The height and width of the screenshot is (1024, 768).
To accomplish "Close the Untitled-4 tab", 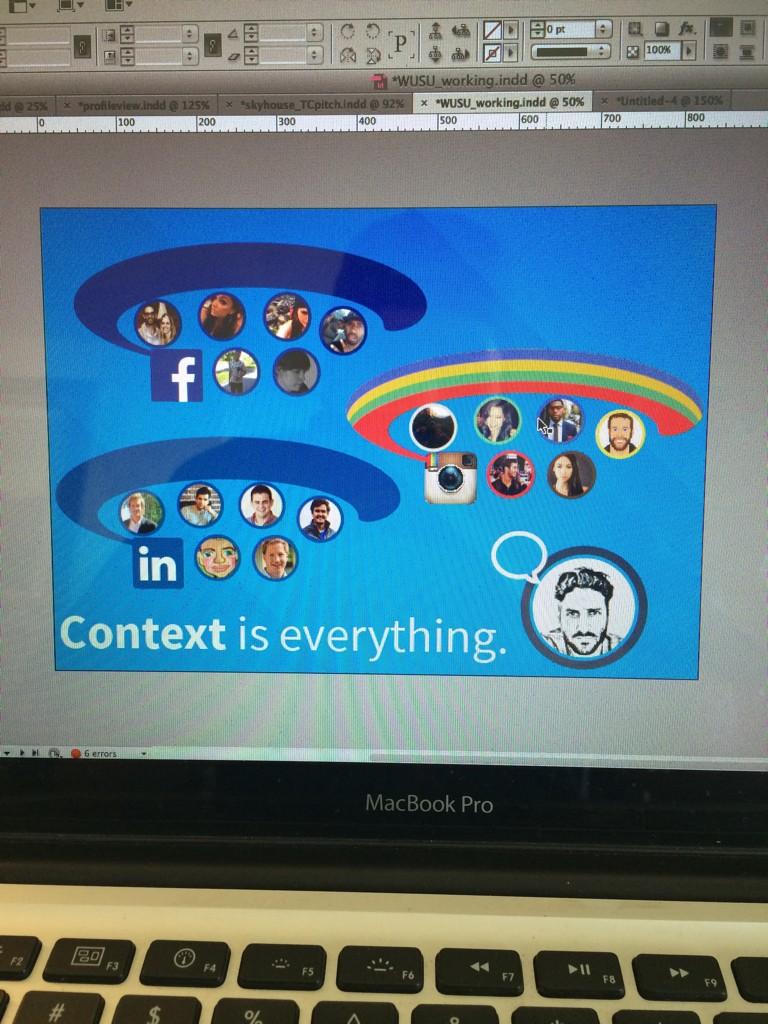I will point(605,101).
